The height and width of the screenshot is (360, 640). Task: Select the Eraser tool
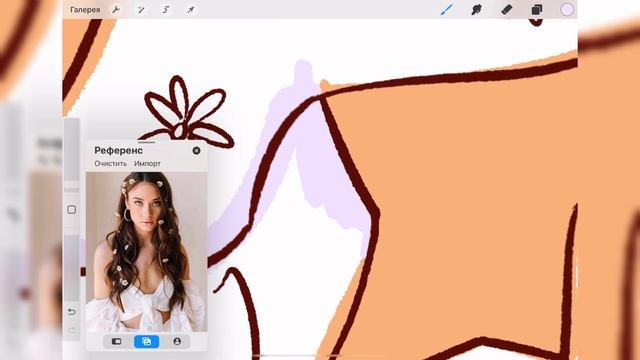[507, 9]
